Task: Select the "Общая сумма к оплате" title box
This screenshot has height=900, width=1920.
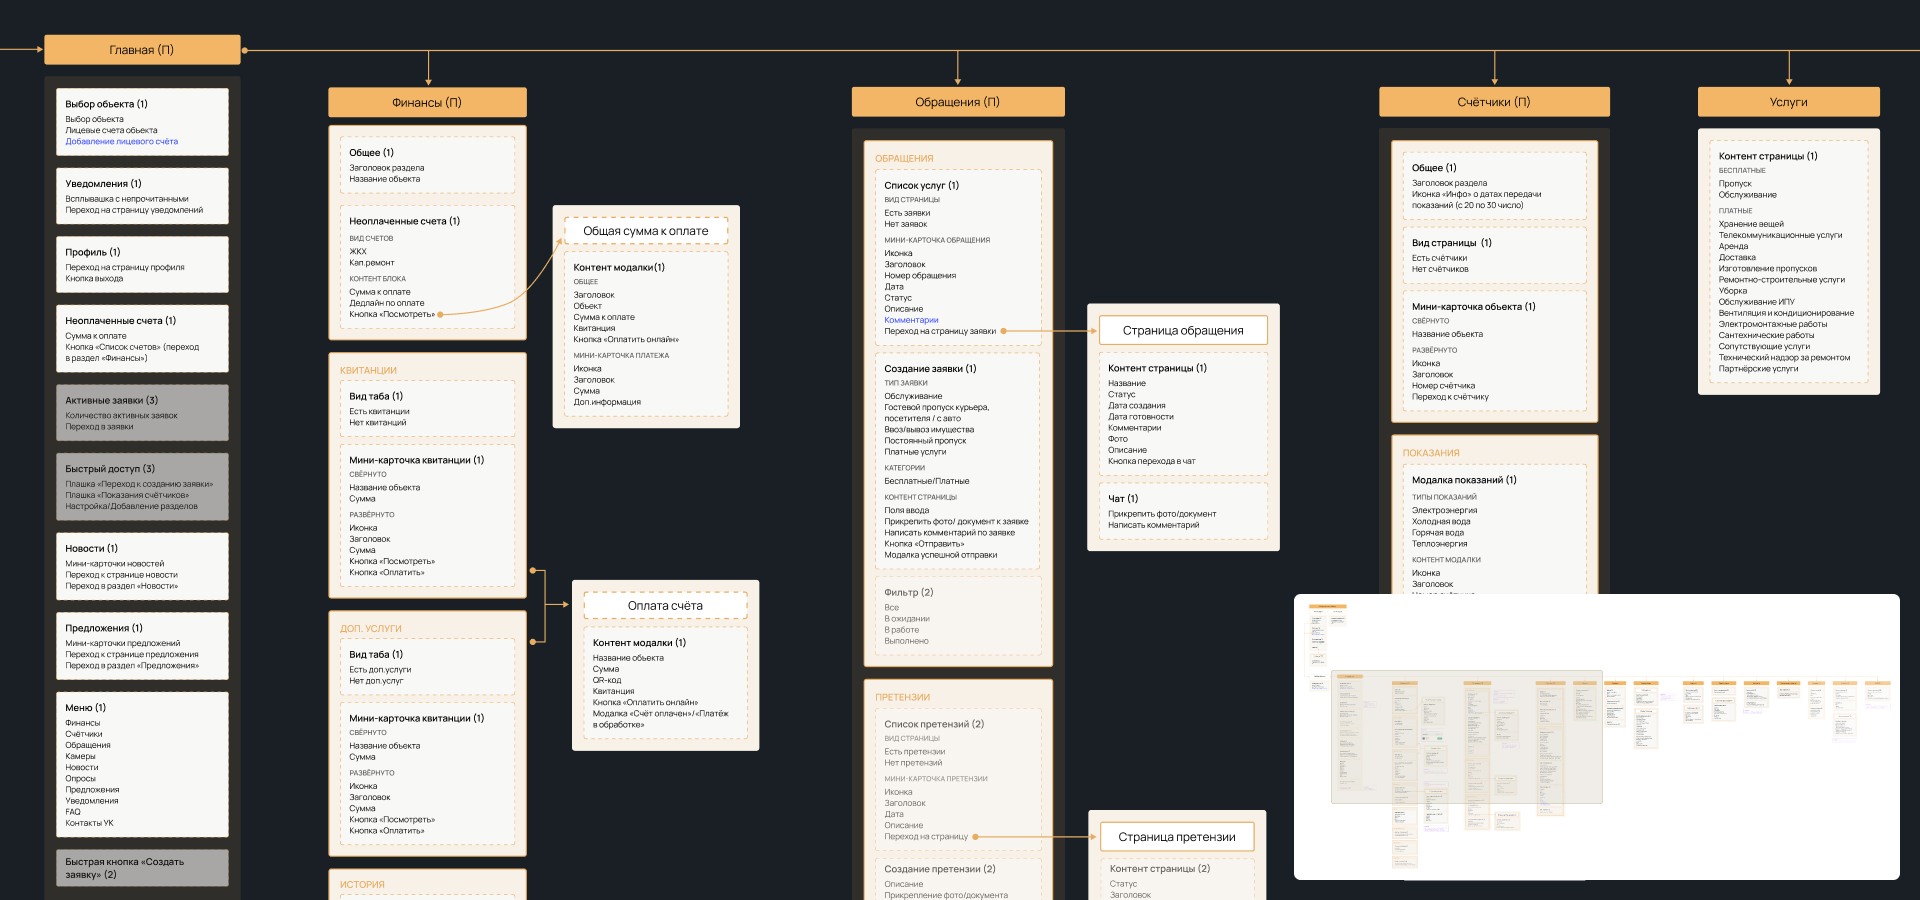Action: pos(645,231)
